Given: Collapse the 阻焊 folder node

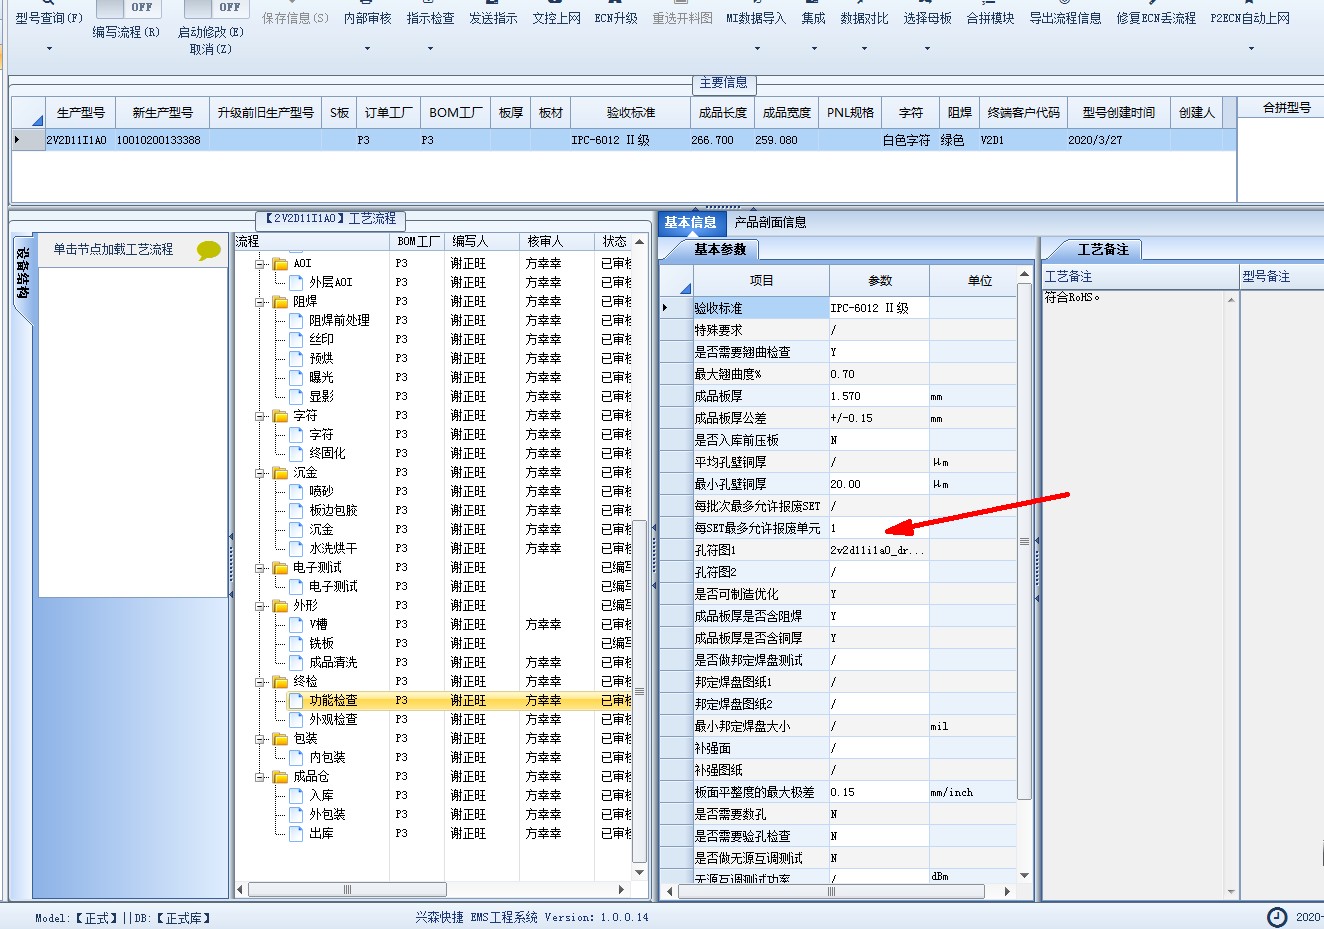Looking at the screenshot, I should (x=259, y=302).
